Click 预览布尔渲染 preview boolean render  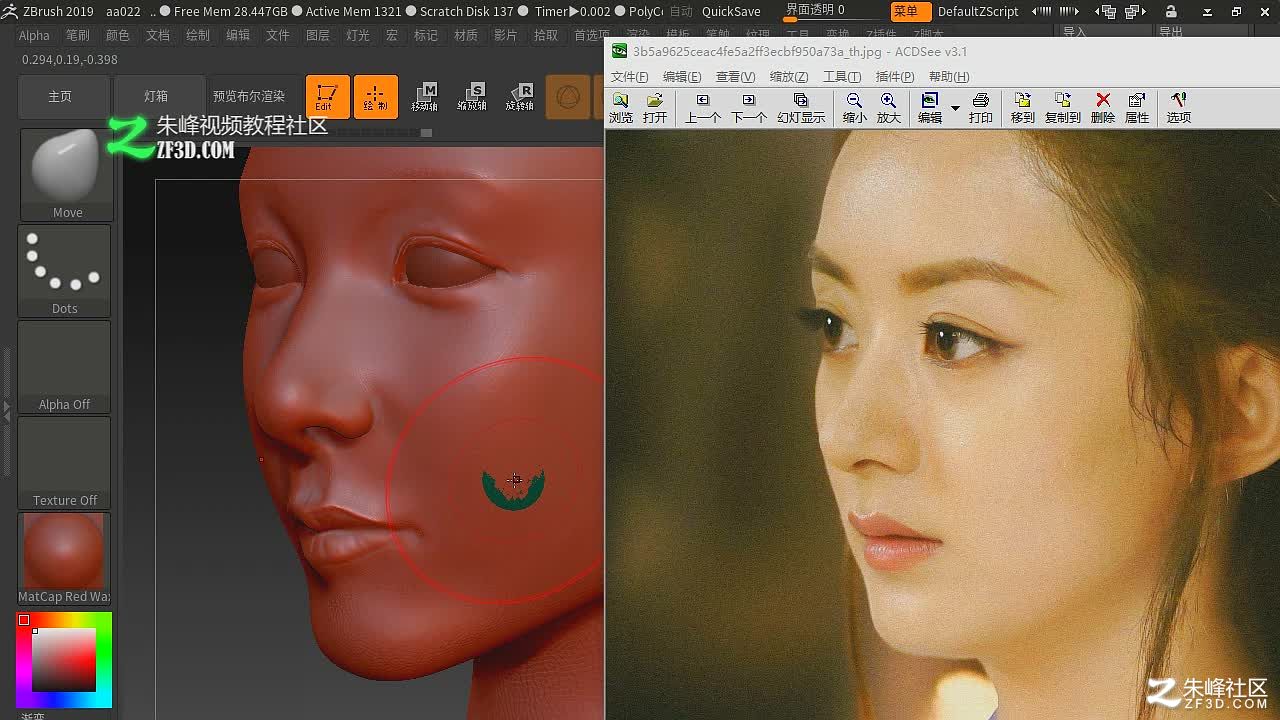pos(249,97)
